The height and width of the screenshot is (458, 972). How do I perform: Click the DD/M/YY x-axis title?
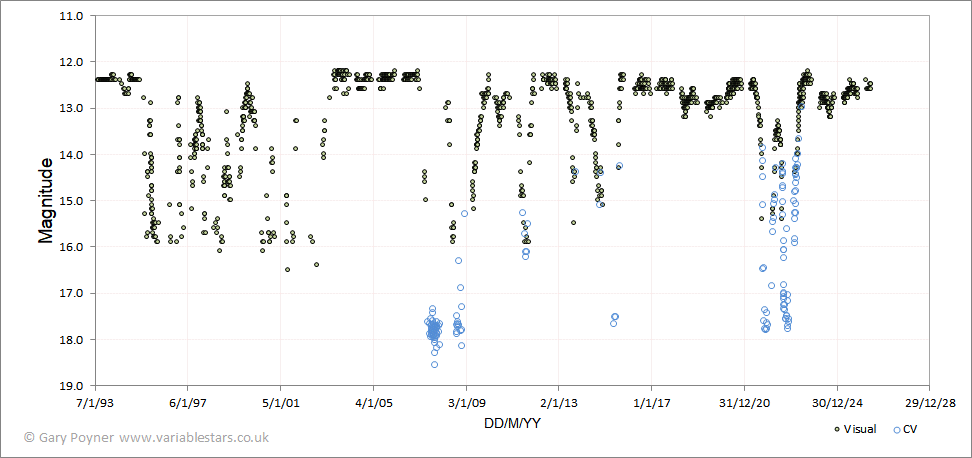coord(512,423)
